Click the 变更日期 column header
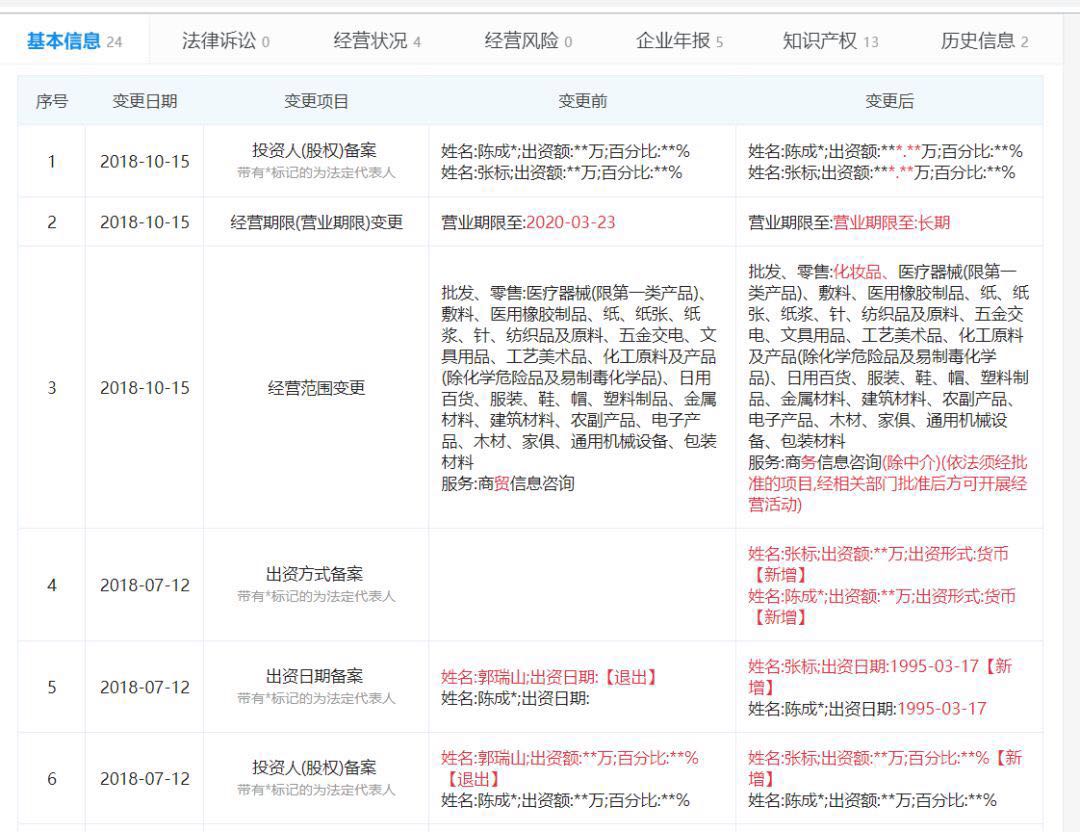 click(x=145, y=101)
